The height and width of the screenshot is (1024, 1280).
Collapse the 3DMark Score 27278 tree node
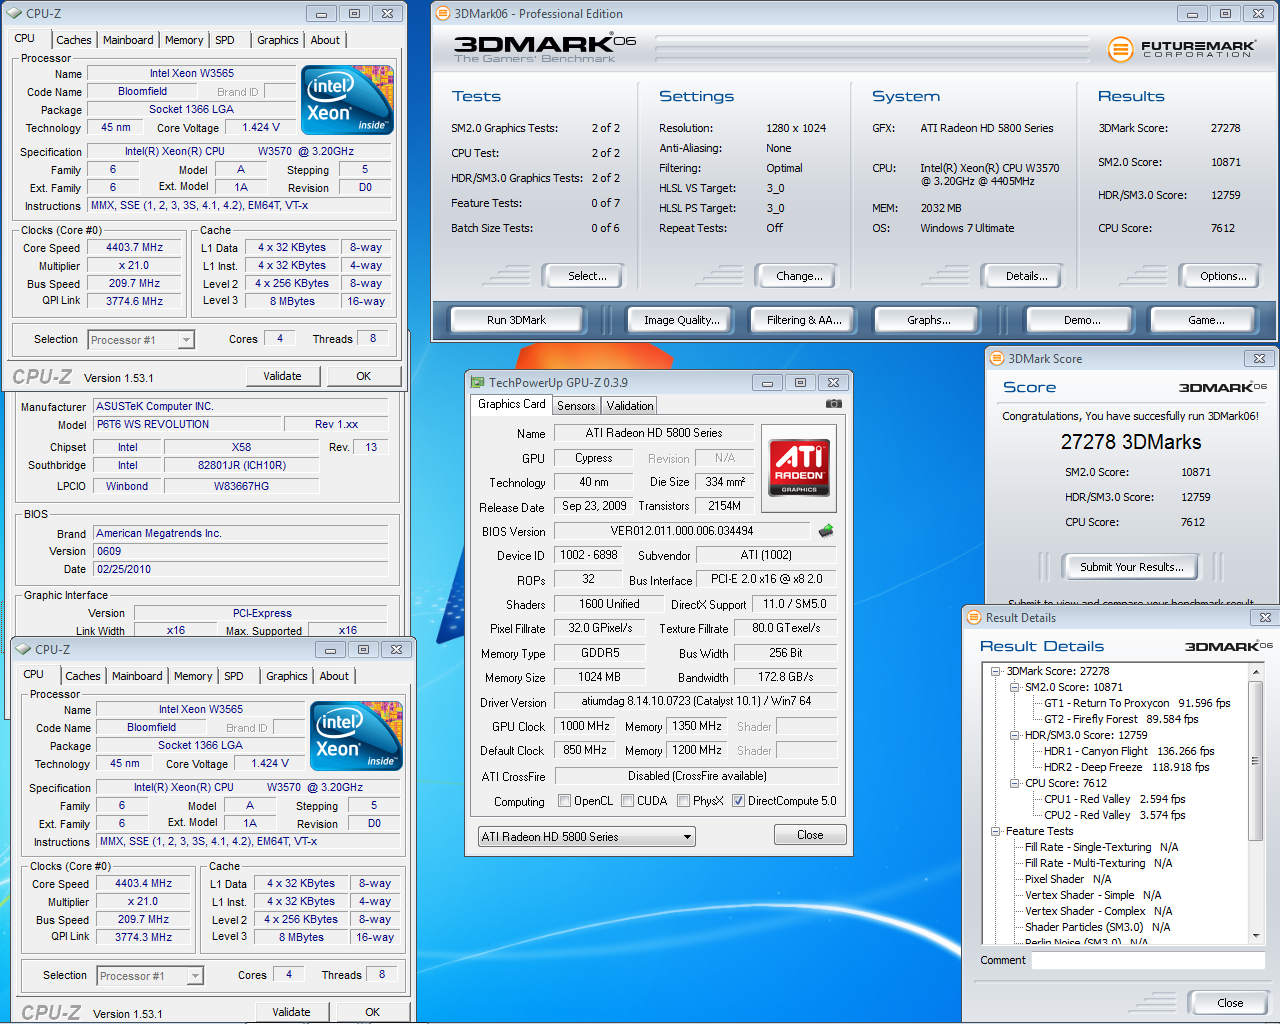coord(996,671)
